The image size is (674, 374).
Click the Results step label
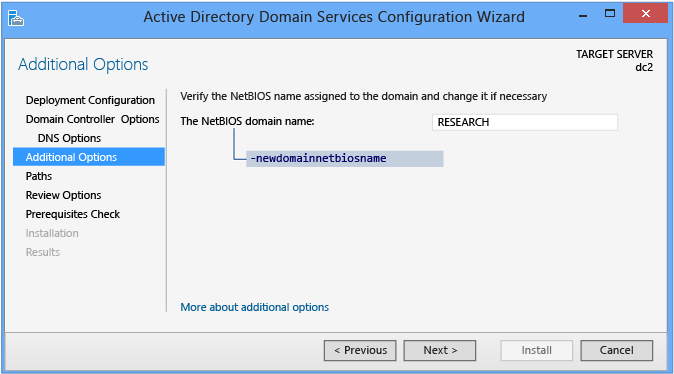pos(43,252)
